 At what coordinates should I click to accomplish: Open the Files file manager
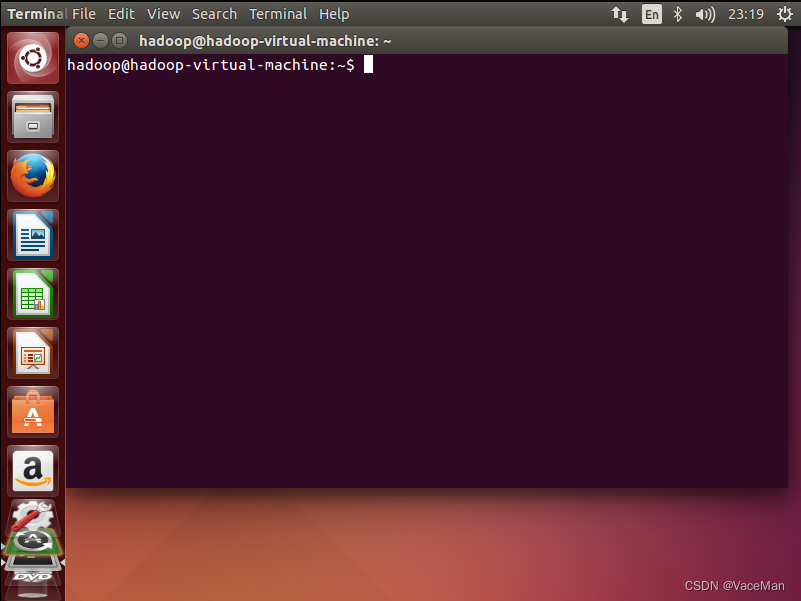pos(33,117)
